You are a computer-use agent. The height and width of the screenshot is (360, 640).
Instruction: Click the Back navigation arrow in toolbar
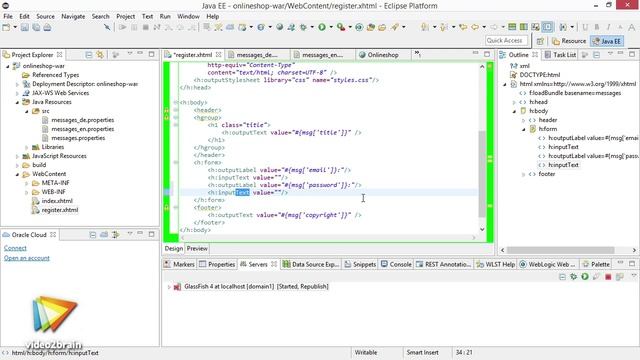tap(475, 27)
